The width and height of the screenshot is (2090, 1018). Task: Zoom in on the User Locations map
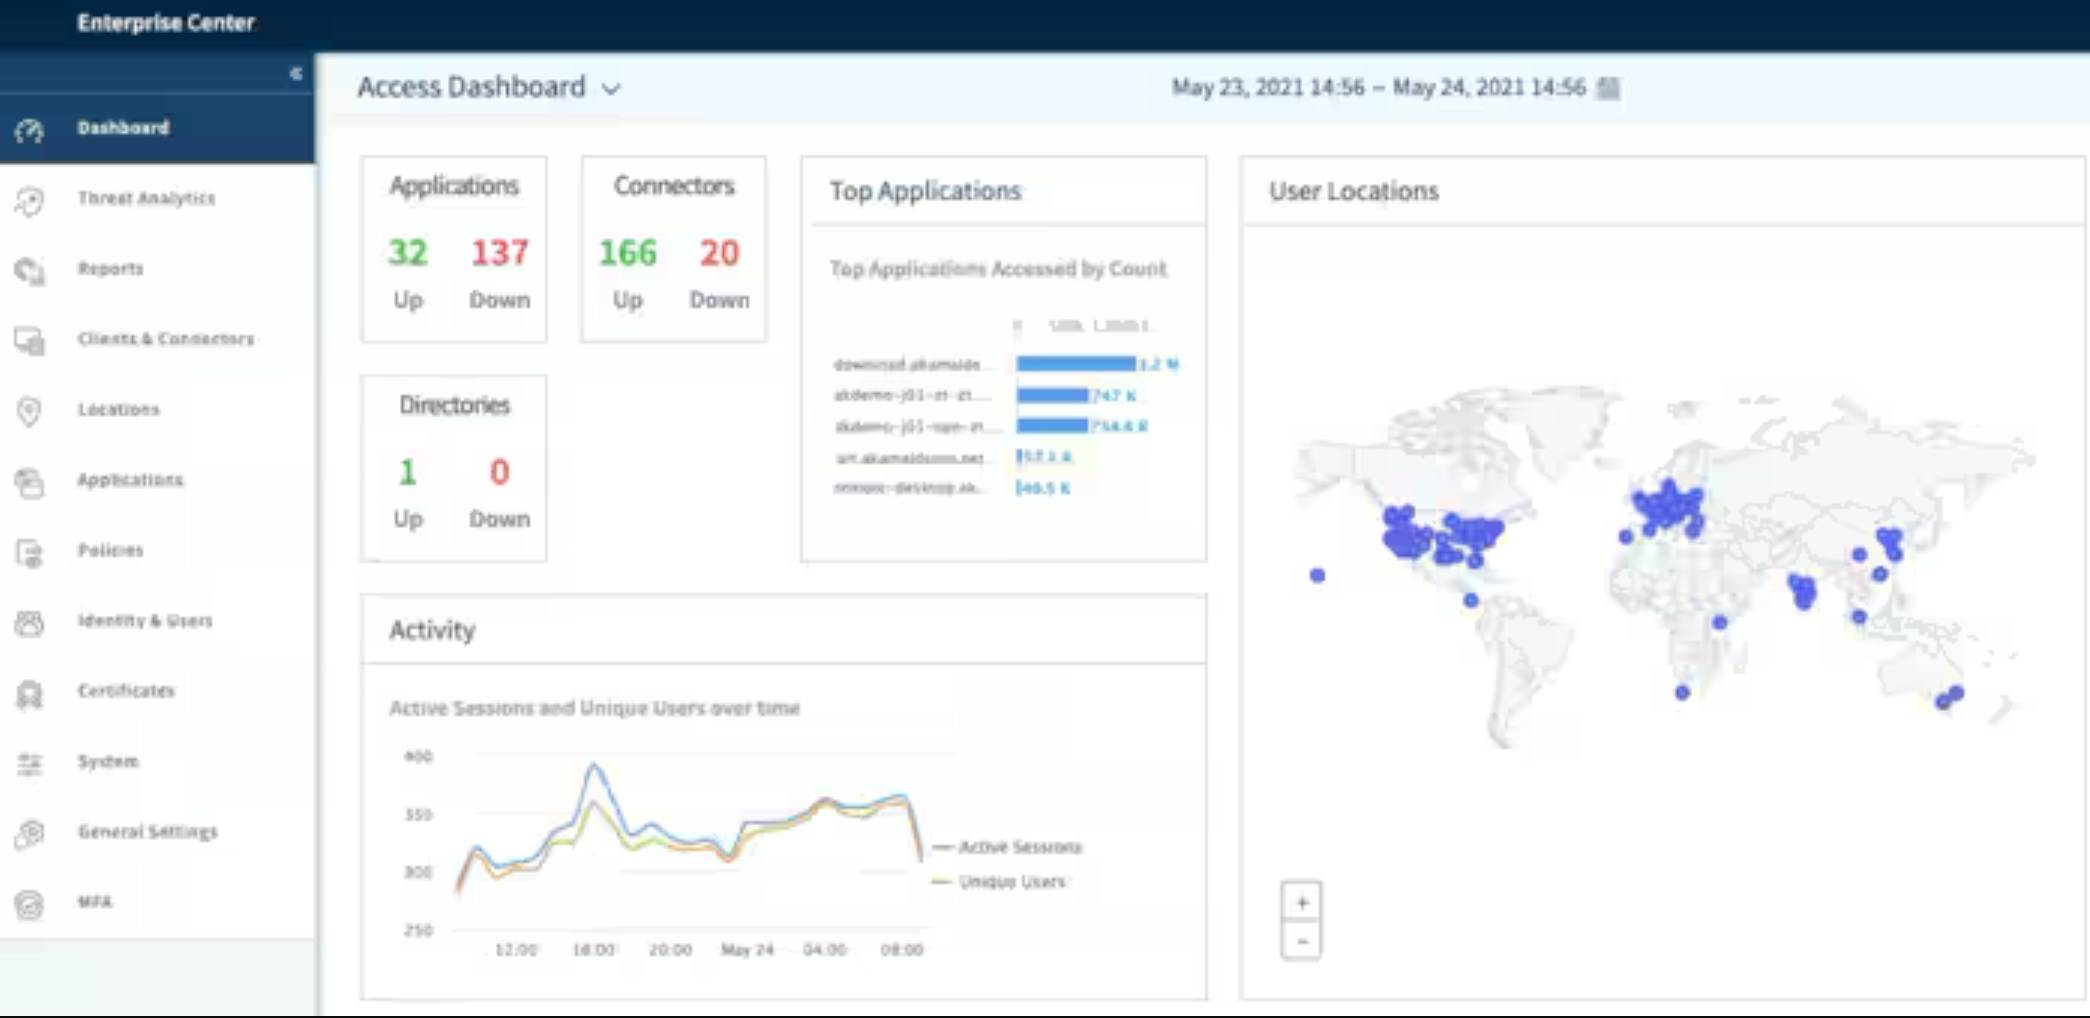[1302, 901]
